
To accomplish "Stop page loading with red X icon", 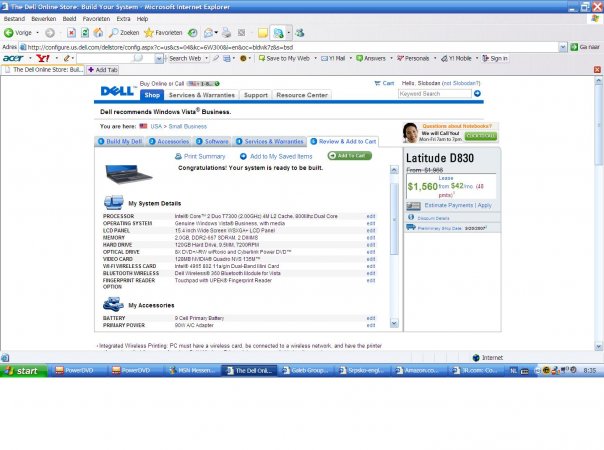I will click(x=71, y=33).
